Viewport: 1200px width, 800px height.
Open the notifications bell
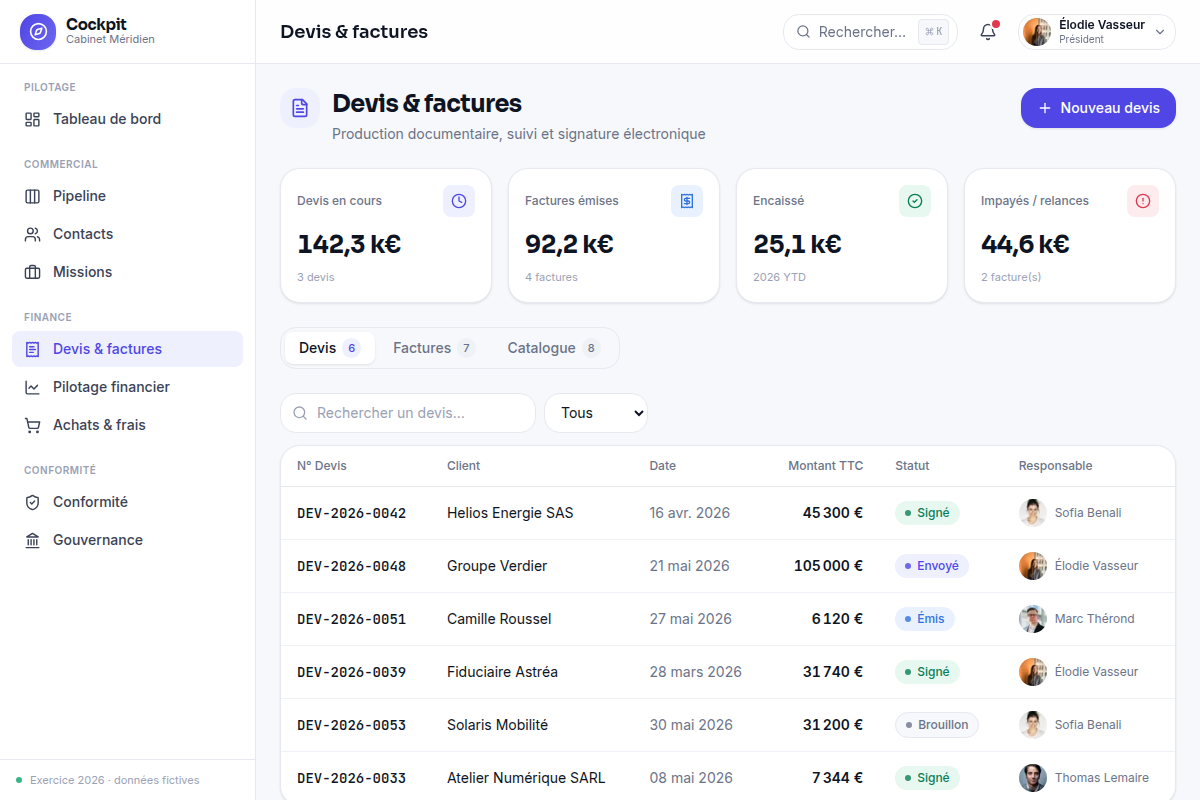tap(988, 32)
